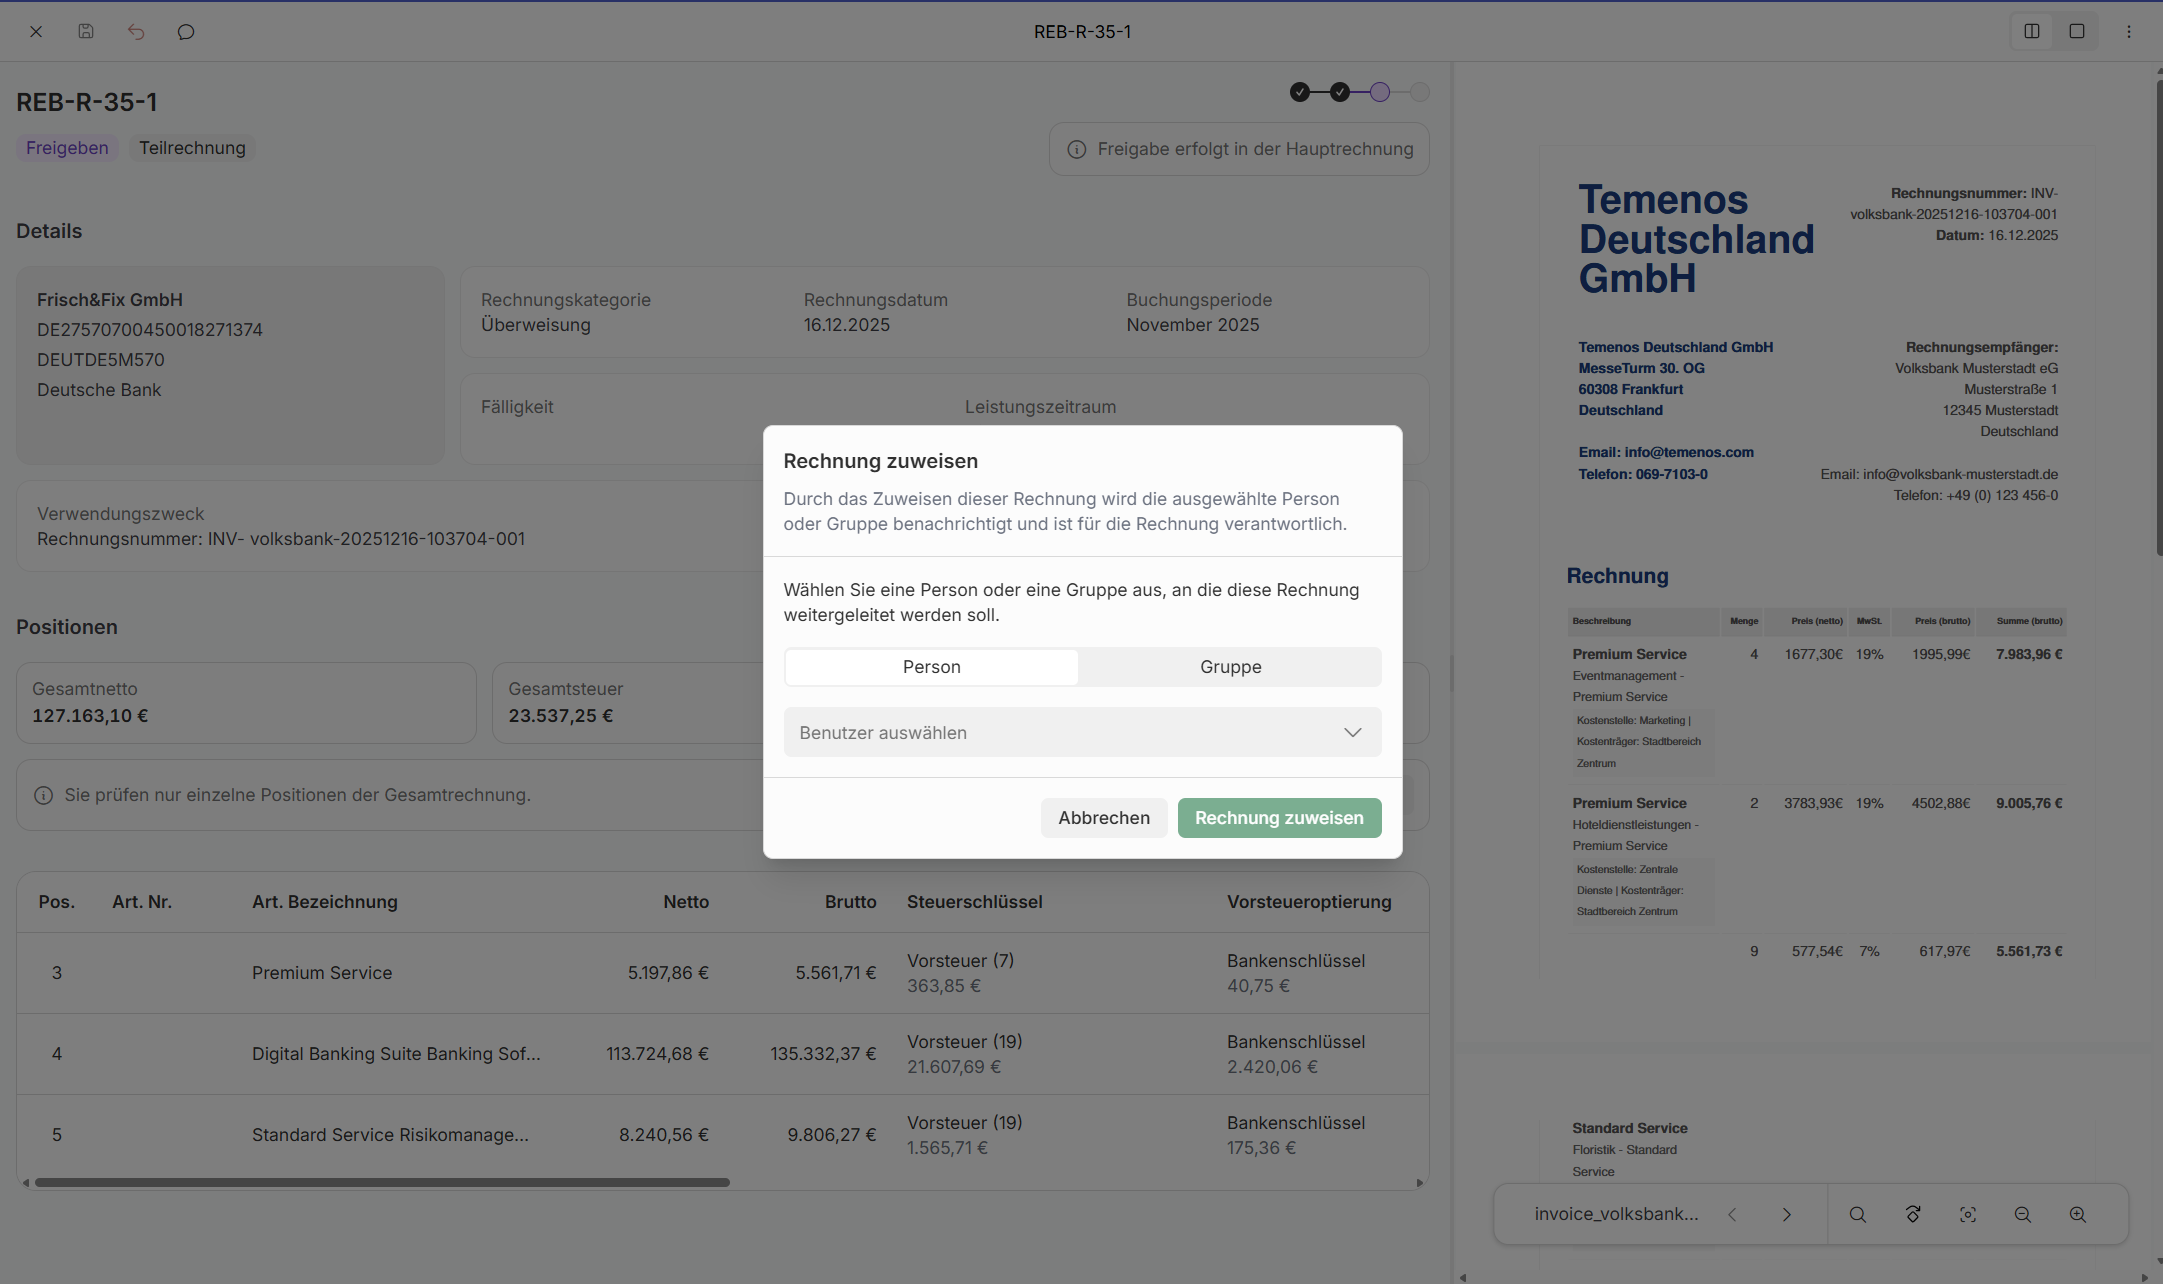The height and width of the screenshot is (1284, 2163).
Task: Click the fit-to-view focus icon
Action: pyautogui.click(x=1967, y=1214)
